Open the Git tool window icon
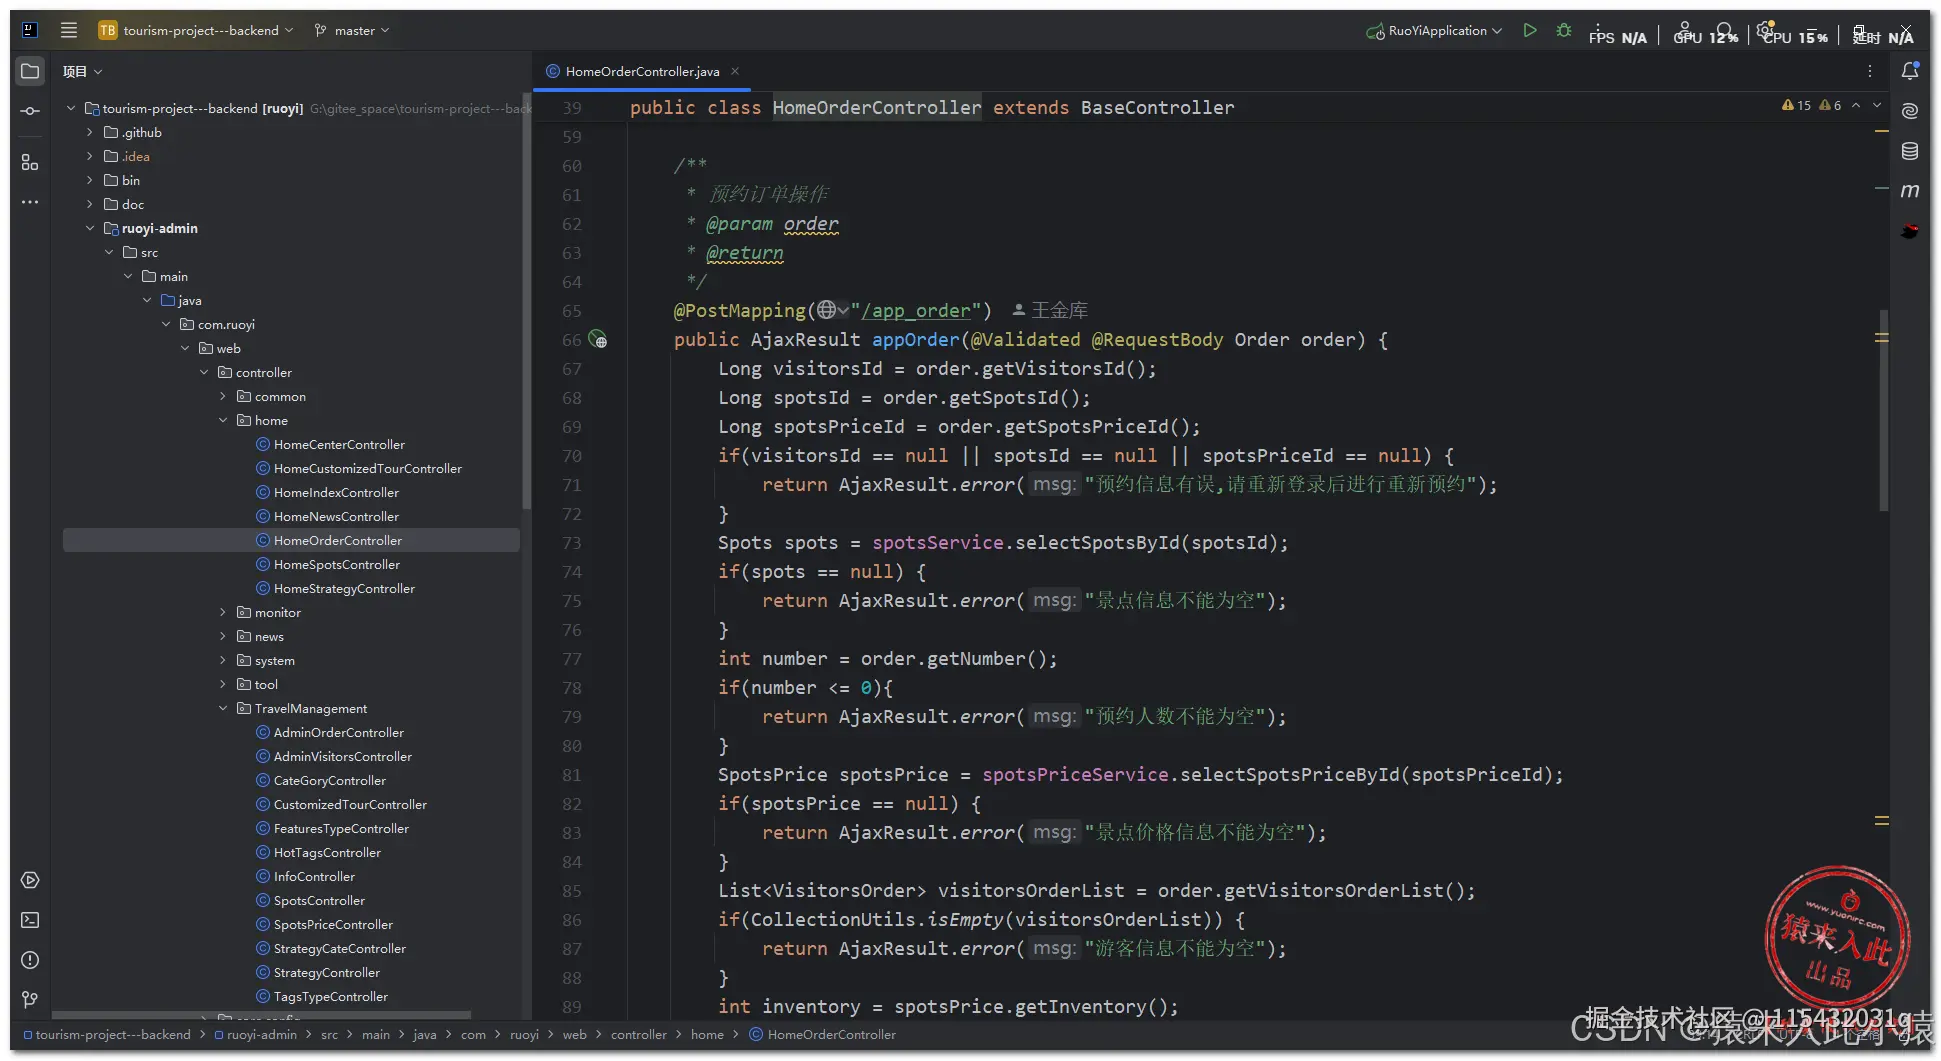This screenshot has width=1941, height=1061. 30,1000
